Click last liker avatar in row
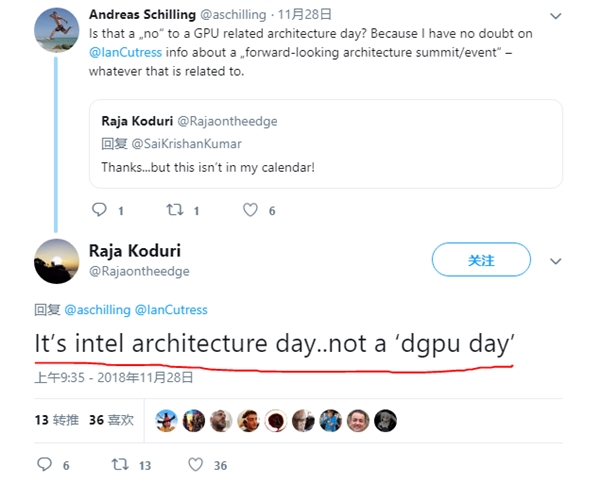 [x=385, y=422]
